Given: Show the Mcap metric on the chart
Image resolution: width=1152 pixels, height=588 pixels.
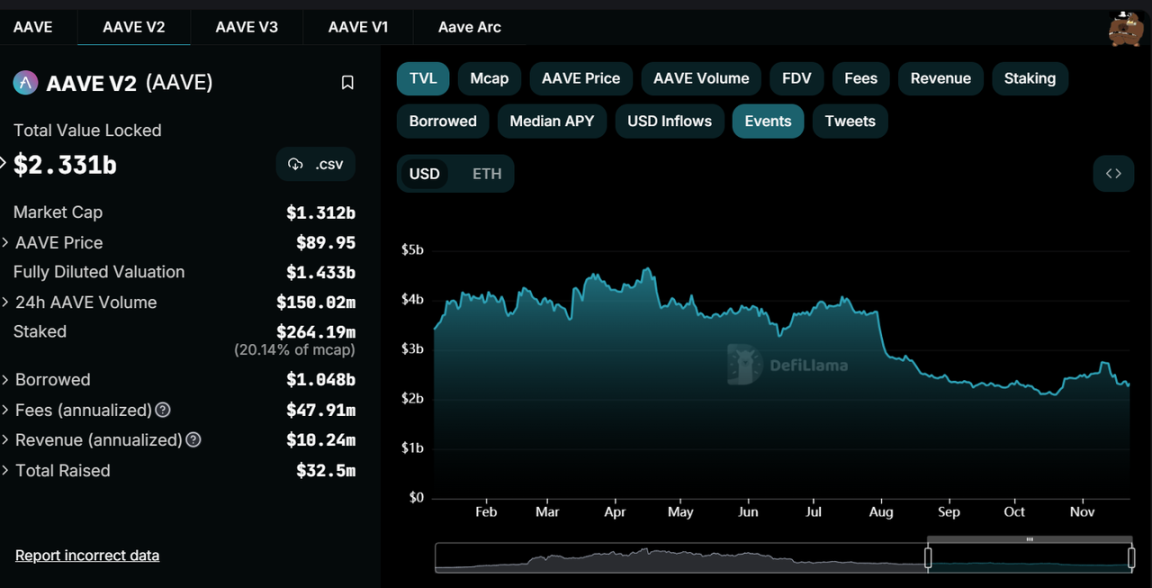Looking at the screenshot, I should click(489, 78).
